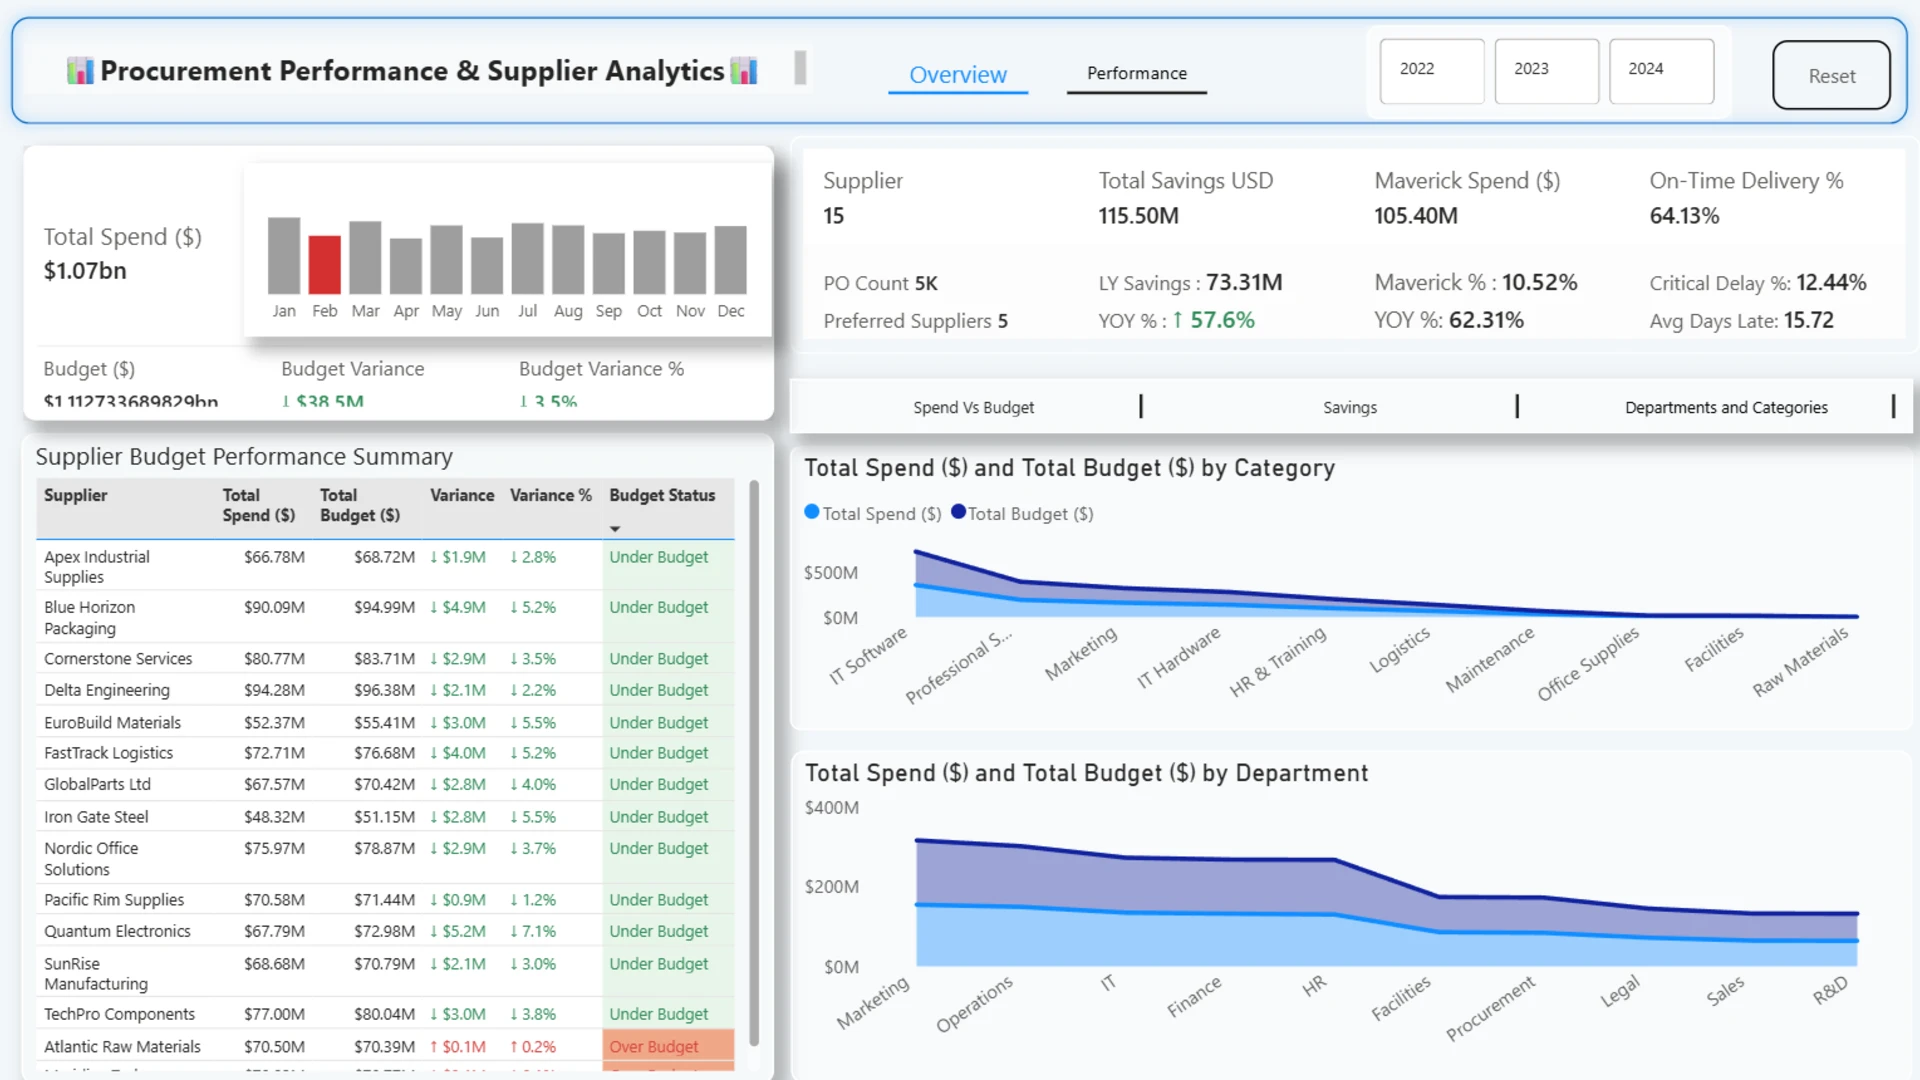This screenshot has height=1080, width=1920.
Task: Toggle the 2022 year slicer
Action: (1432, 71)
